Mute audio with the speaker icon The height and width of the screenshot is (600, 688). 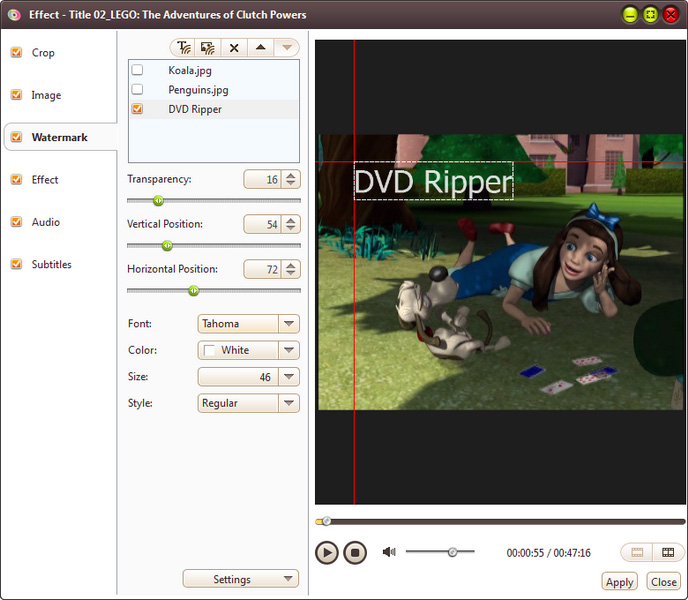389,552
